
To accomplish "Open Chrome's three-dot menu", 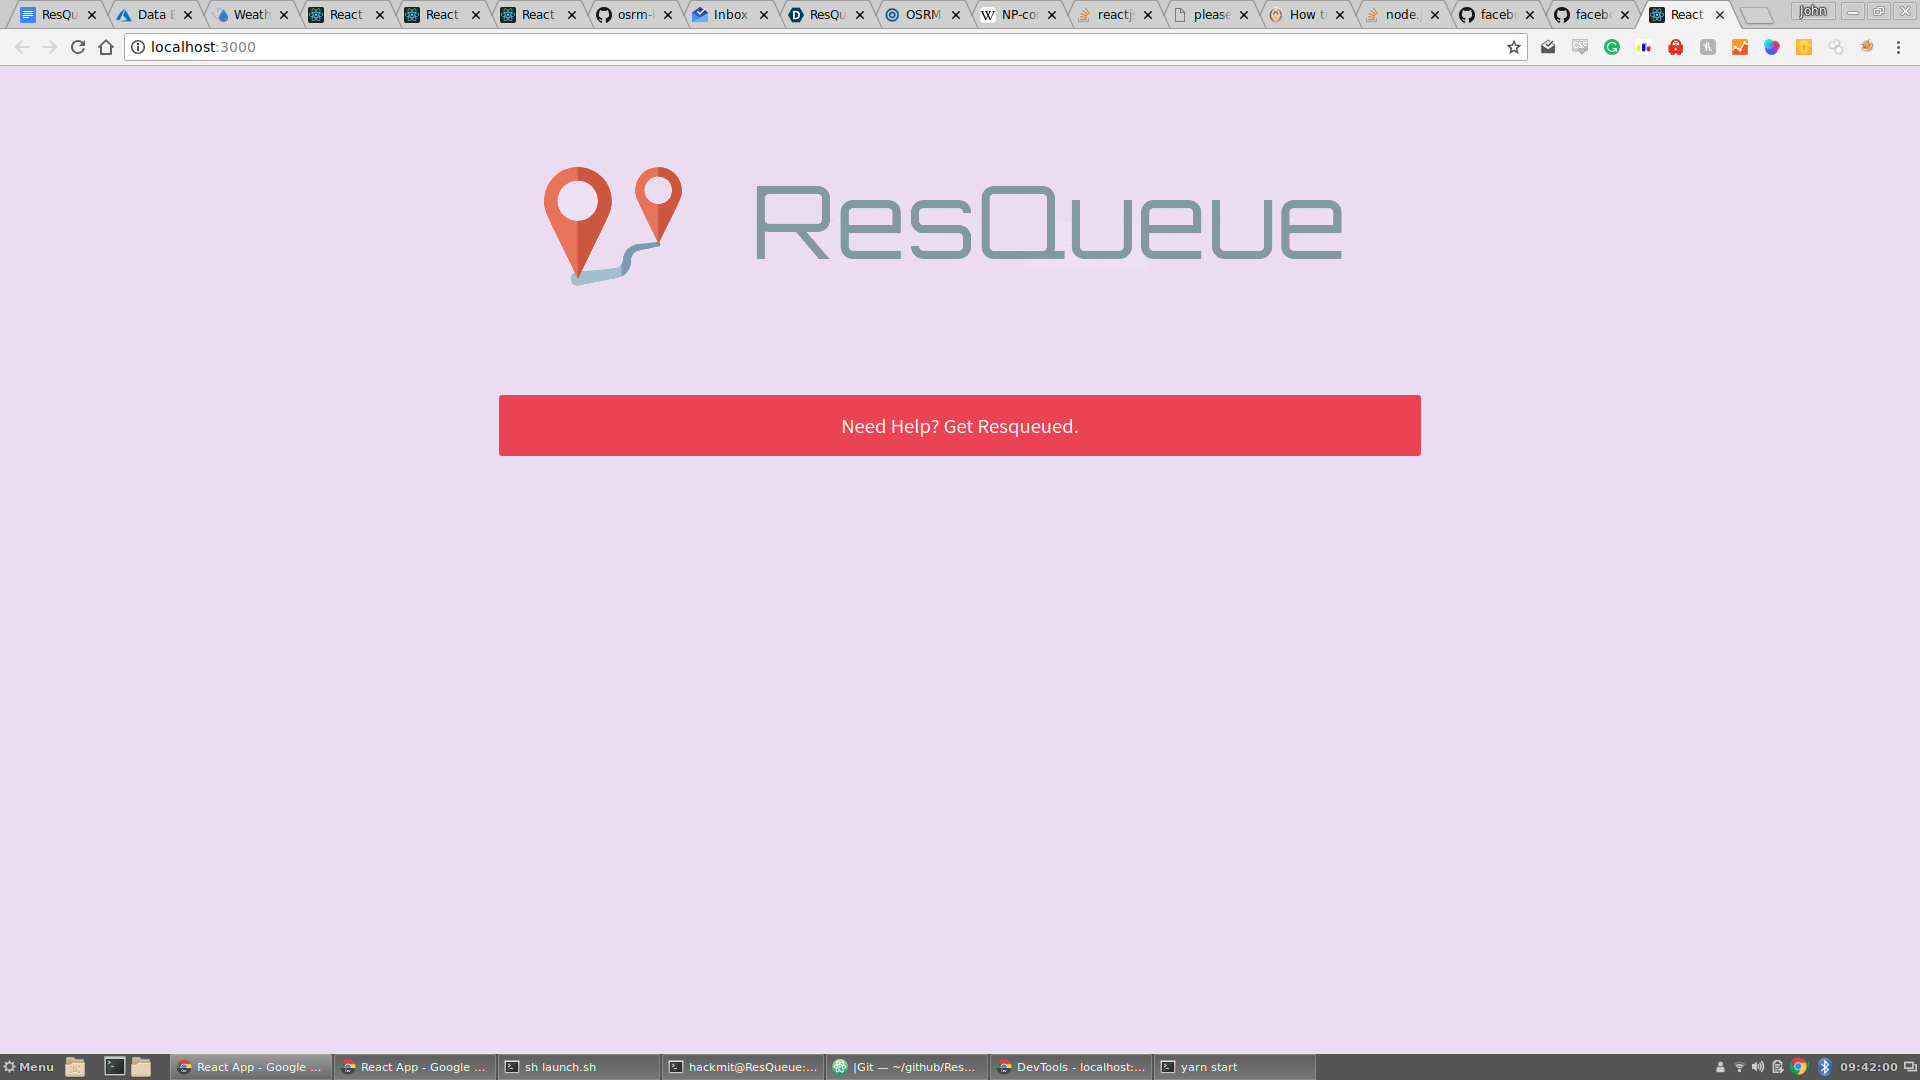I will pyautogui.click(x=1898, y=47).
